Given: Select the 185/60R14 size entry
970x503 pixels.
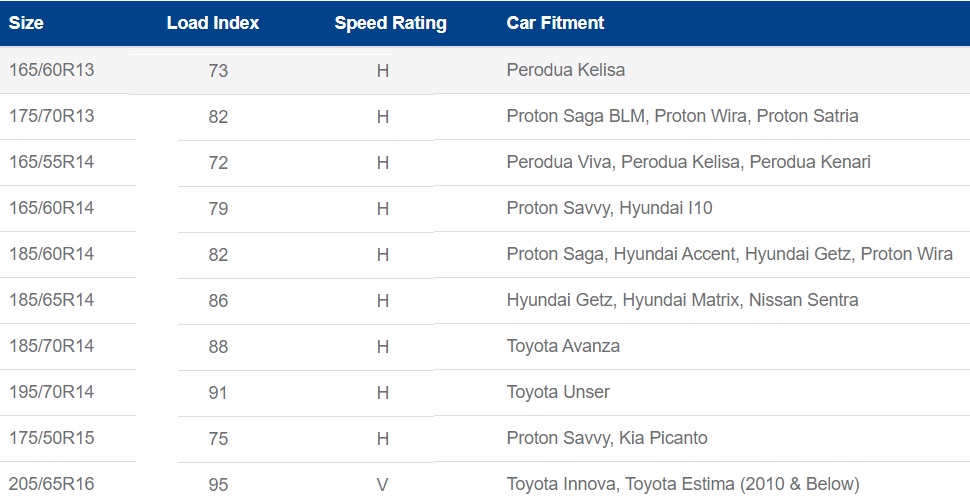Looking at the screenshot, I should pyautogui.click(x=52, y=254).
